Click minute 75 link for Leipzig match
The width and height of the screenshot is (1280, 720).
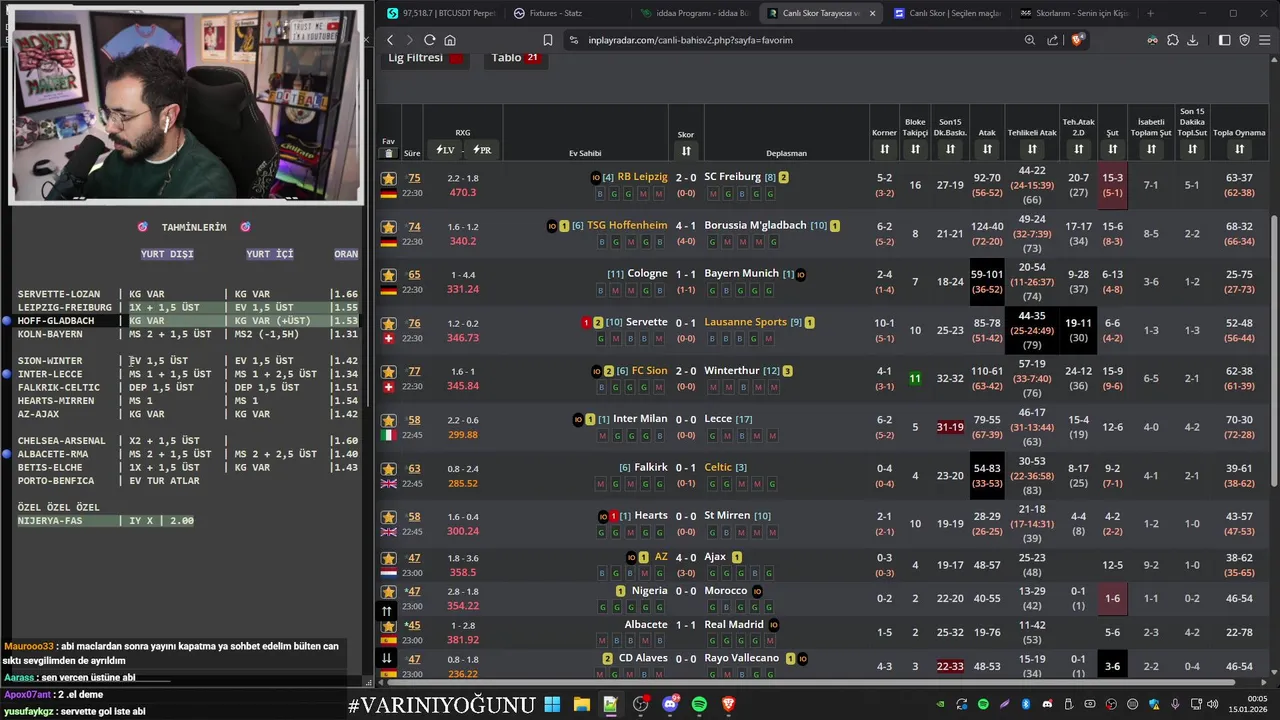pyautogui.click(x=414, y=178)
